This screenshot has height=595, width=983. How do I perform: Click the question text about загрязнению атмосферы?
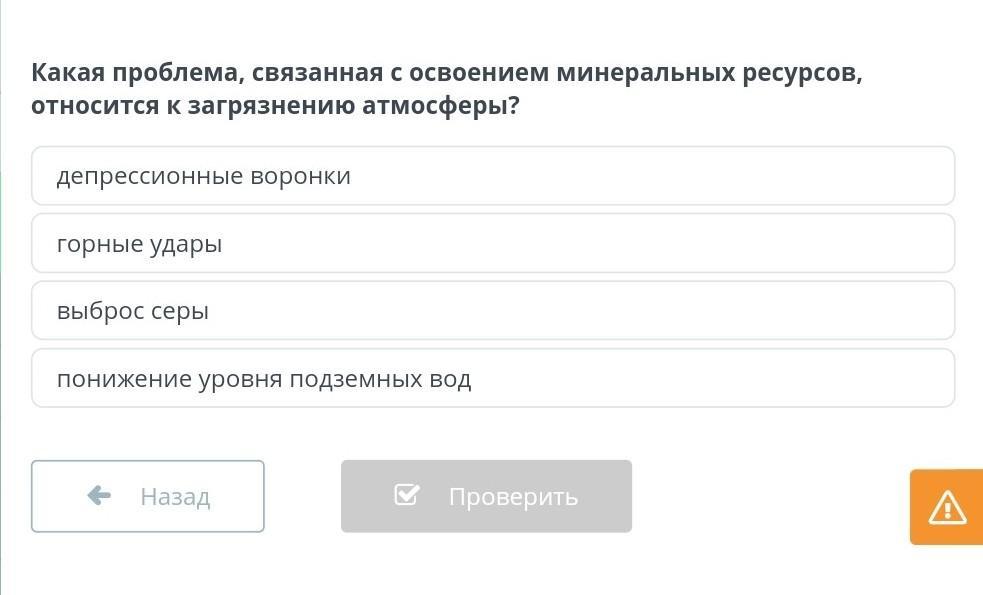[275, 105]
